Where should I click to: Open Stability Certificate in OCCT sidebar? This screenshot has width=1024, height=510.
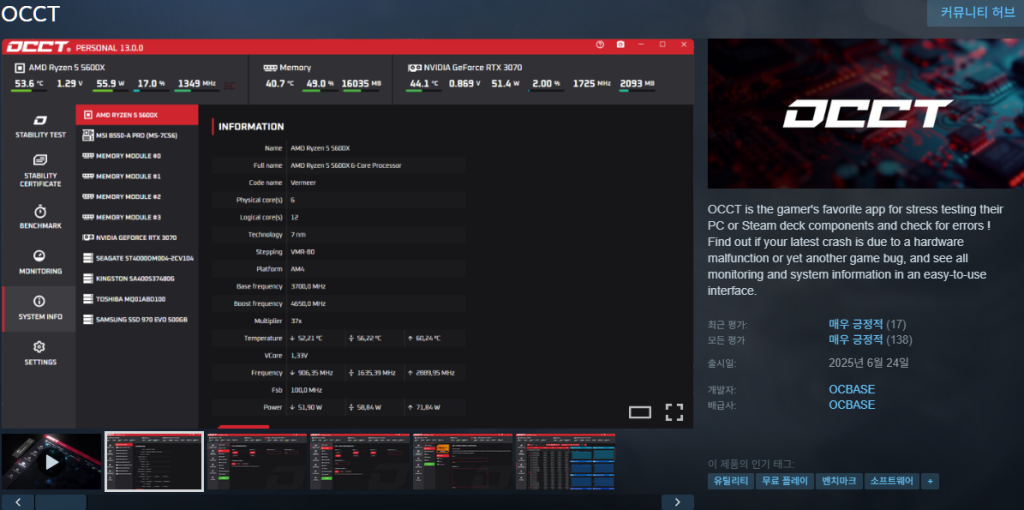40,170
